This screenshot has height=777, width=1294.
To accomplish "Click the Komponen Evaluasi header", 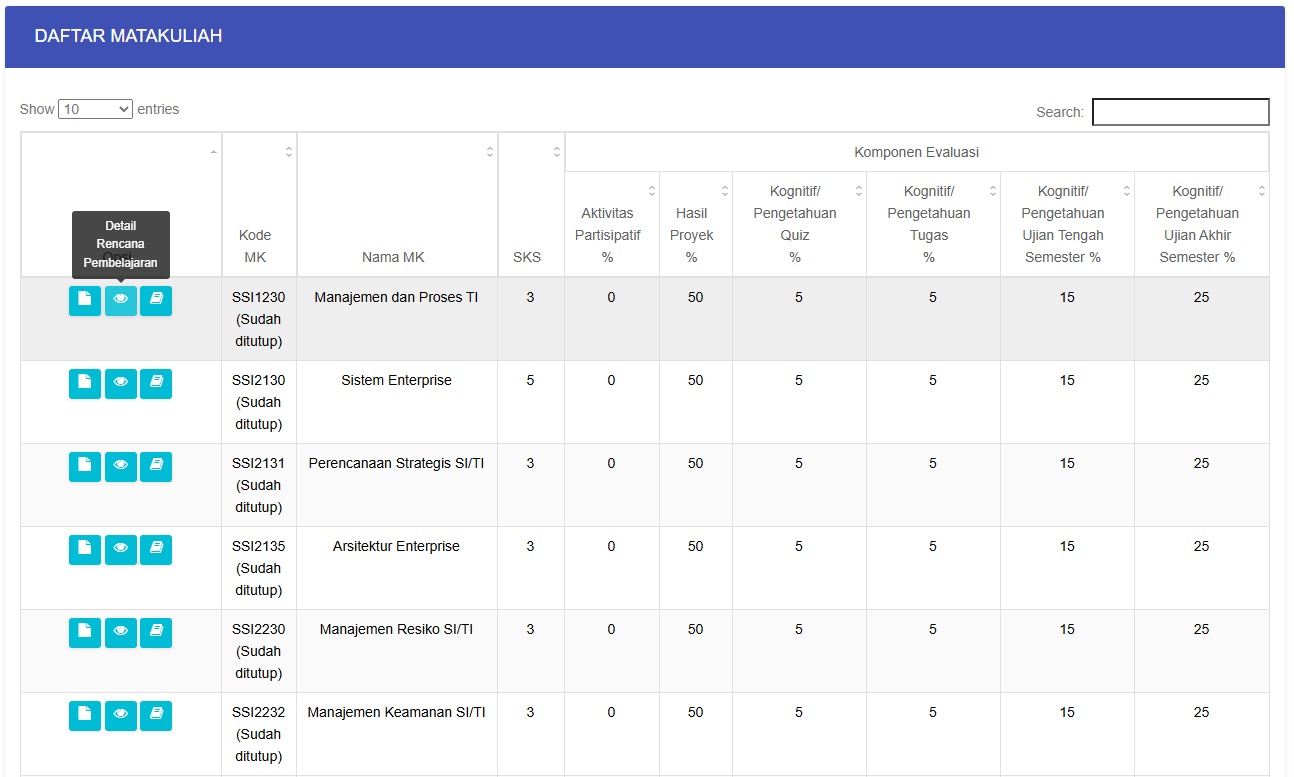I will coord(916,152).
